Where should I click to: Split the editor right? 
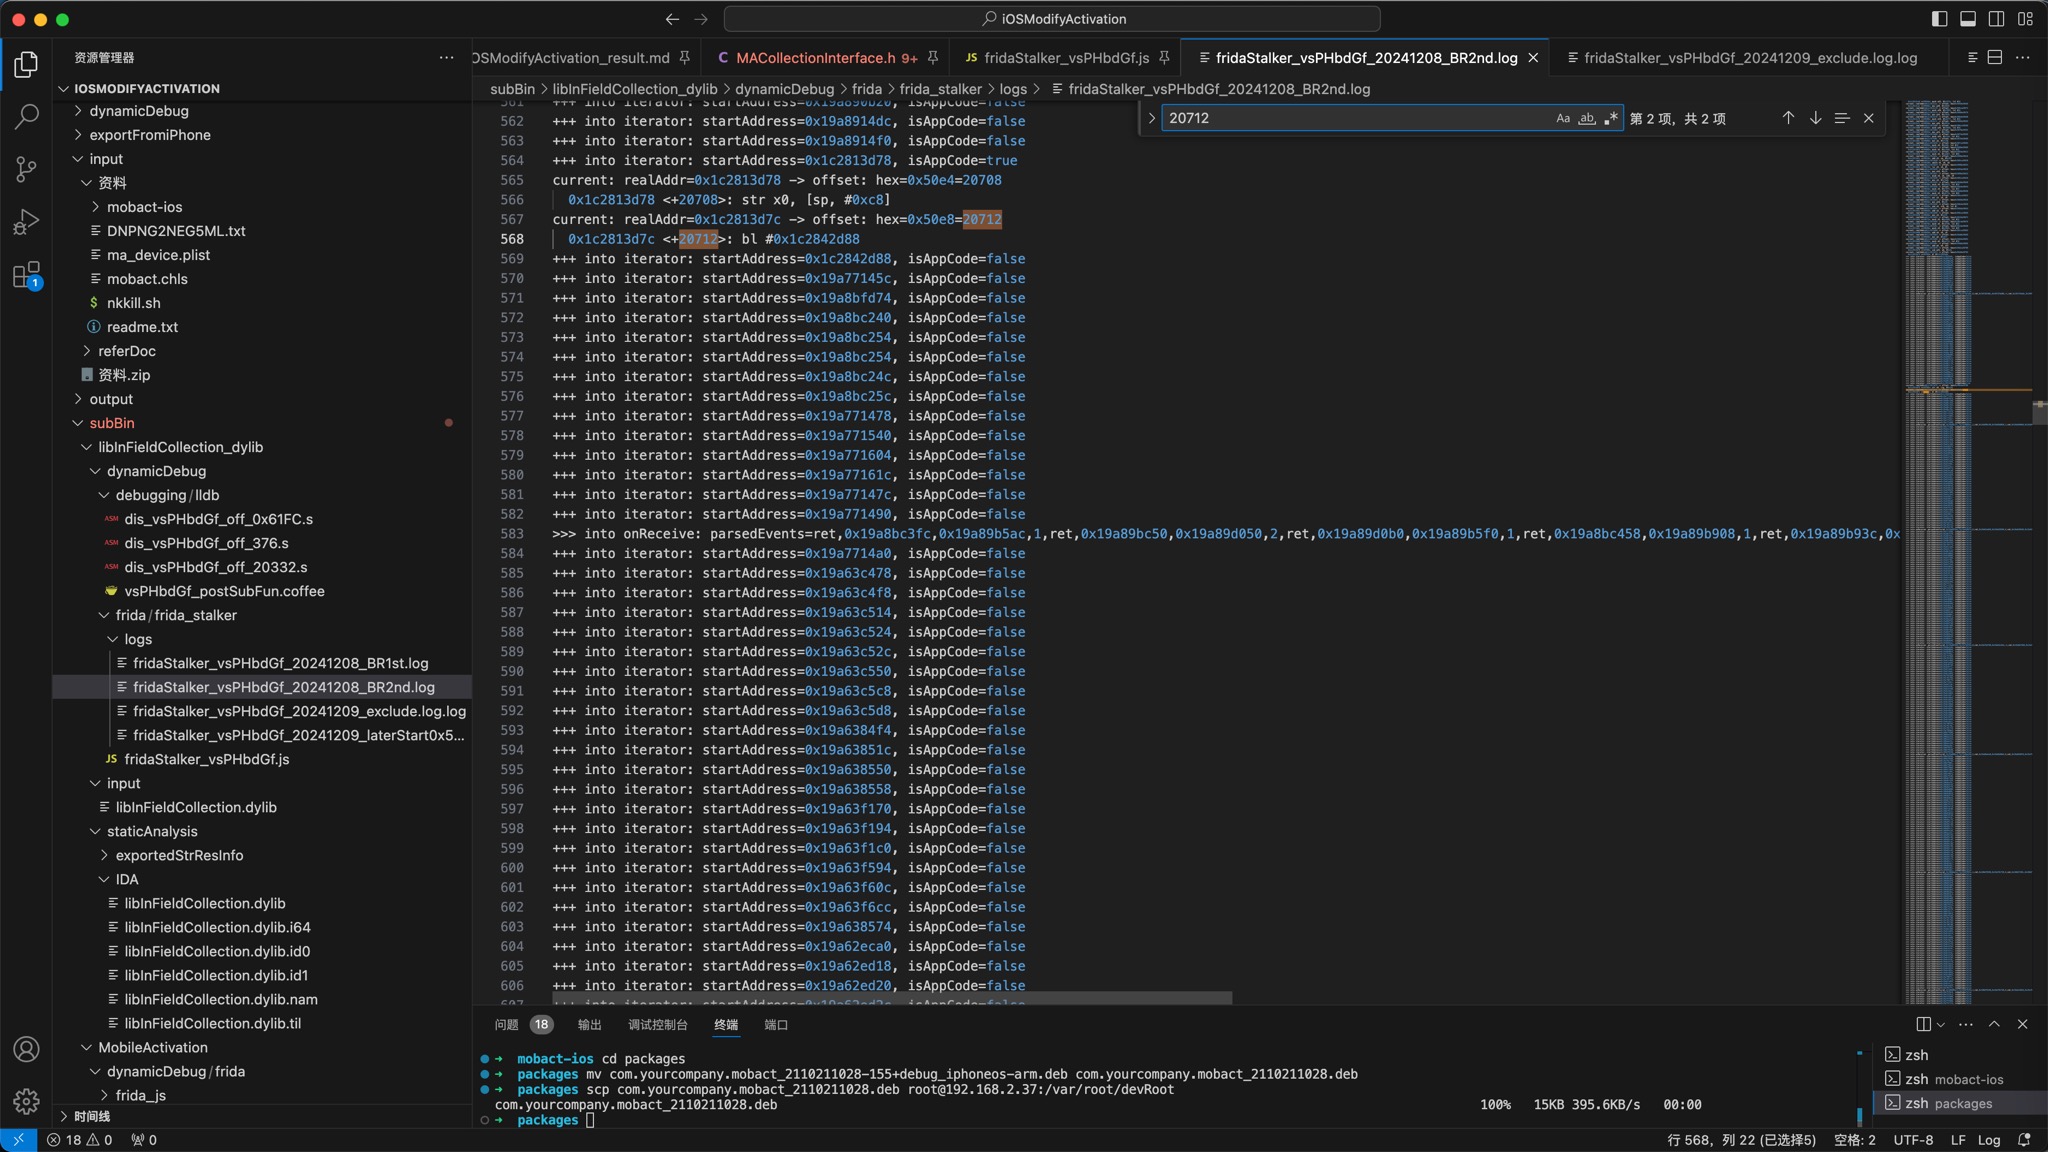1995,58
